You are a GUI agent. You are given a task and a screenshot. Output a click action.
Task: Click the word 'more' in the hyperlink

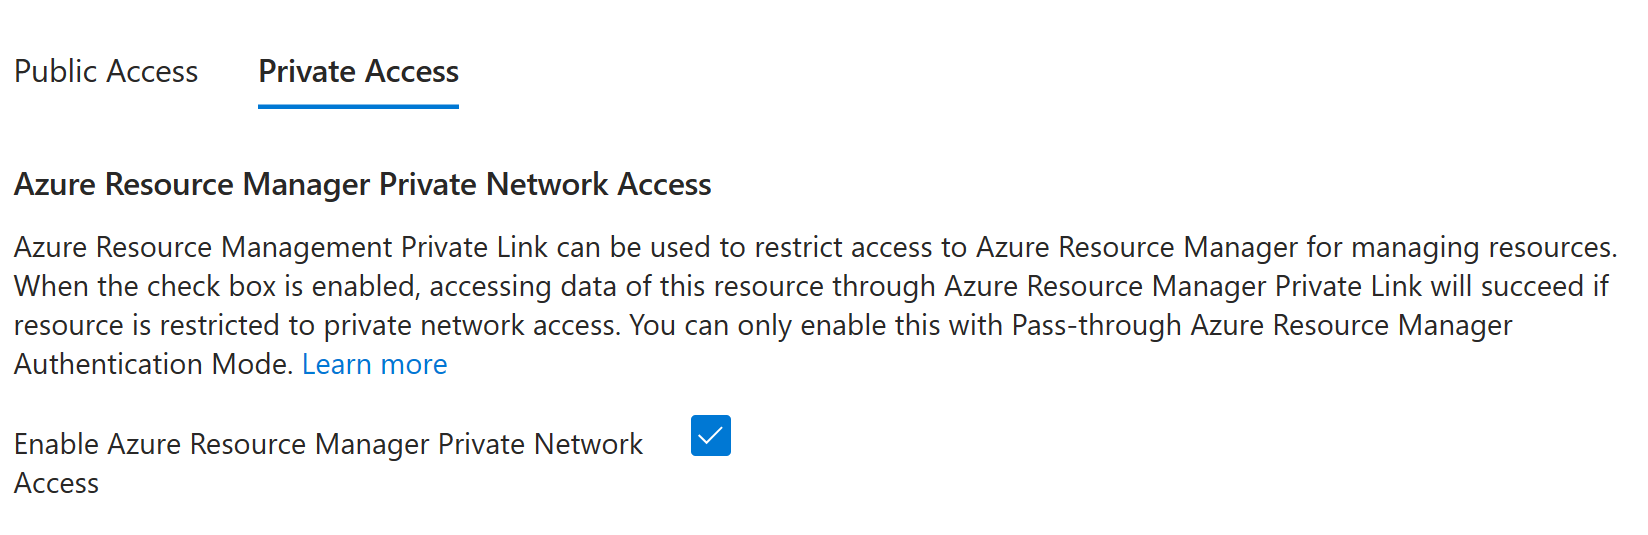click(x=414, y=364)
